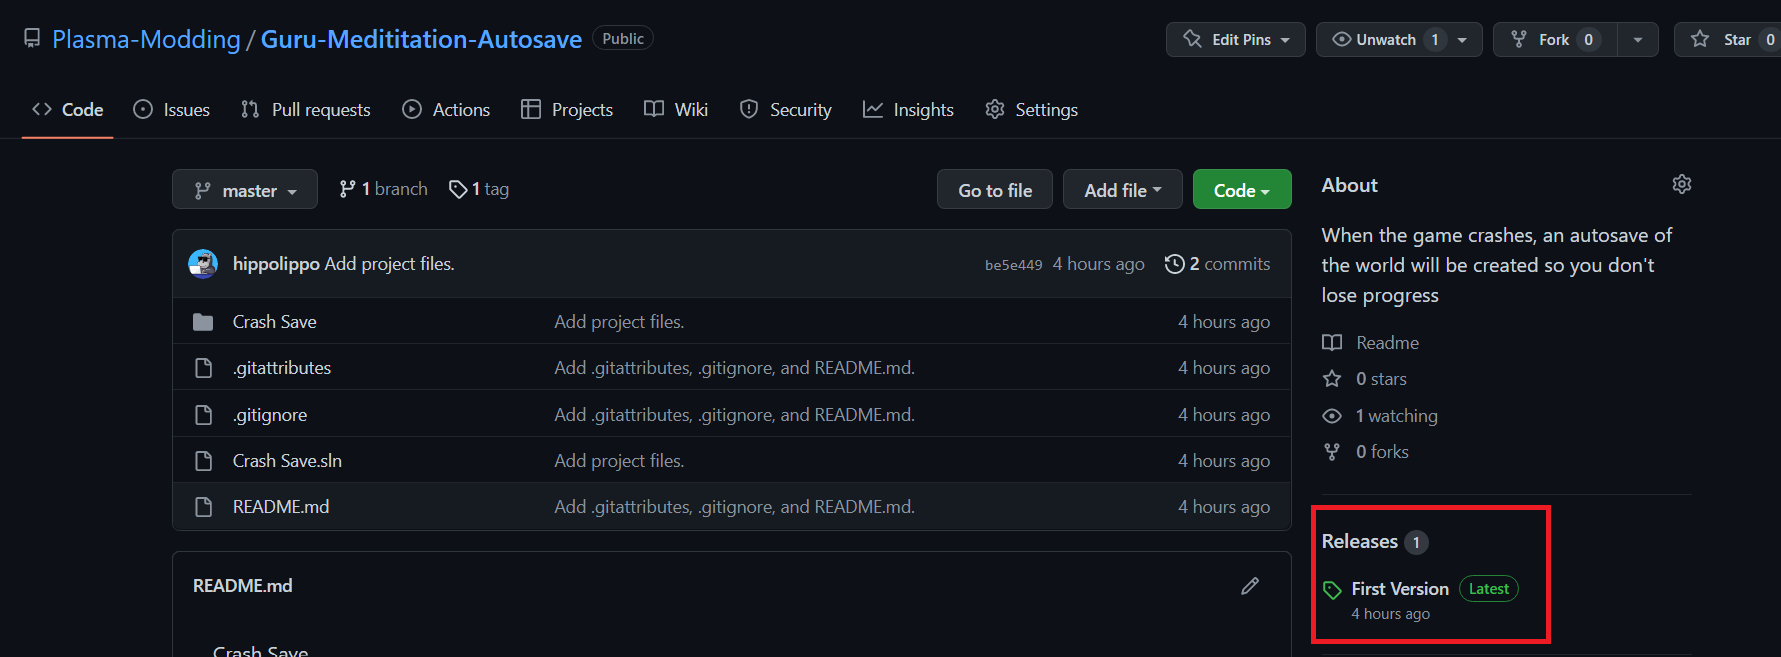Click the Crash Save.sln file icon
The image size is (1781, 657).
(203, 461)
